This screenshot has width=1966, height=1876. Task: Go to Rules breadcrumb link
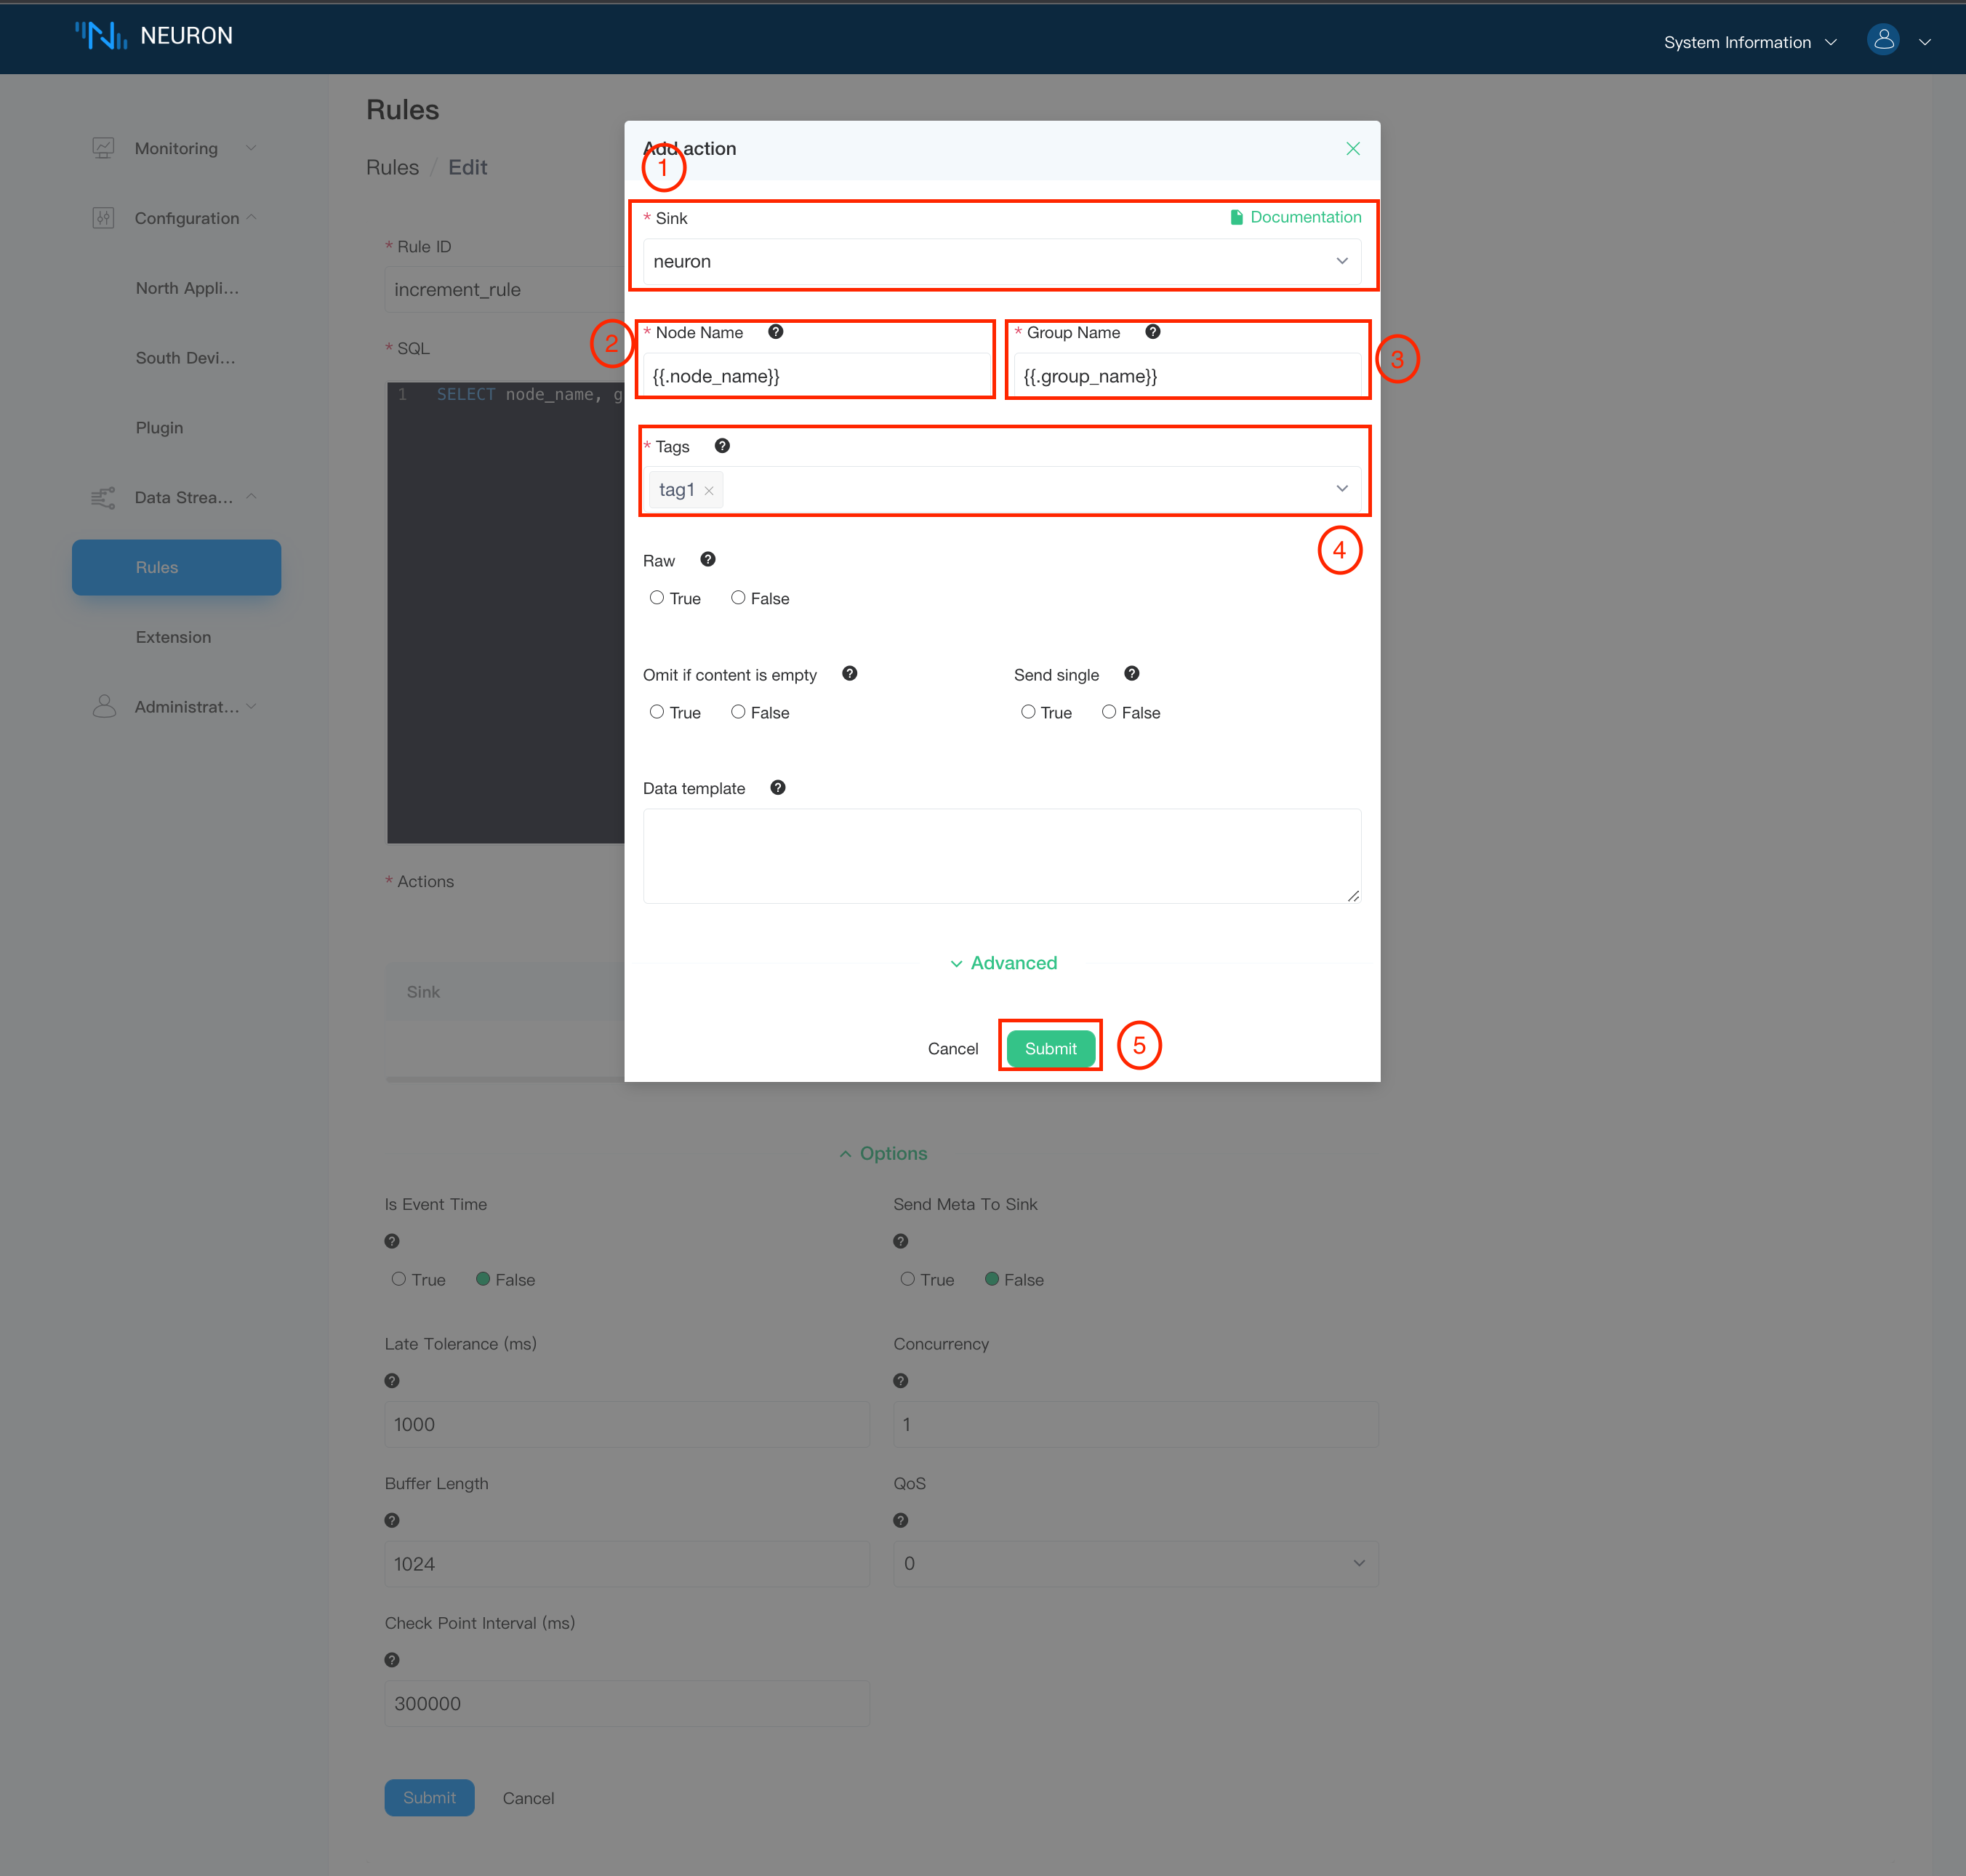click(x=392, y=167)
